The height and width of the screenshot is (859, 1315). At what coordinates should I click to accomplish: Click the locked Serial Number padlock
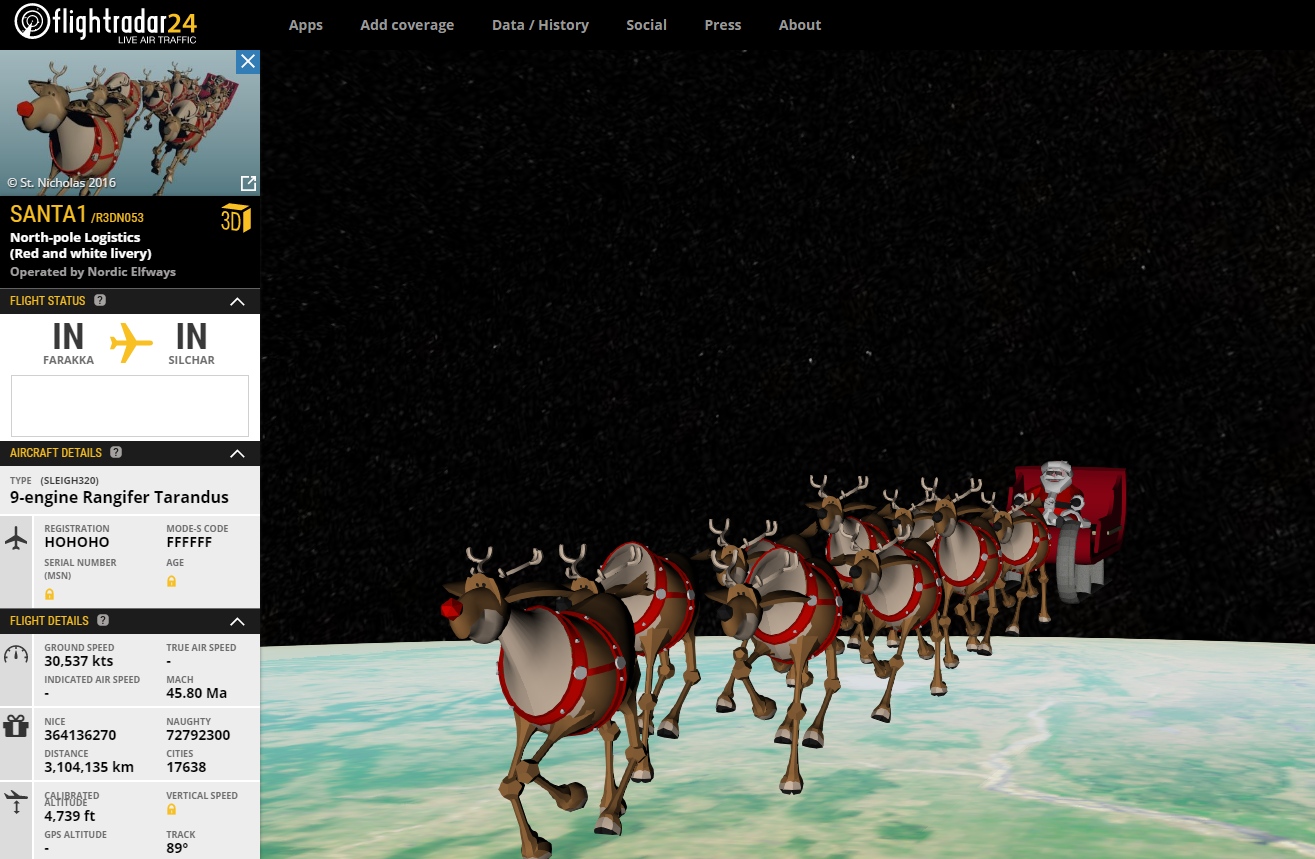coord(50,594)
